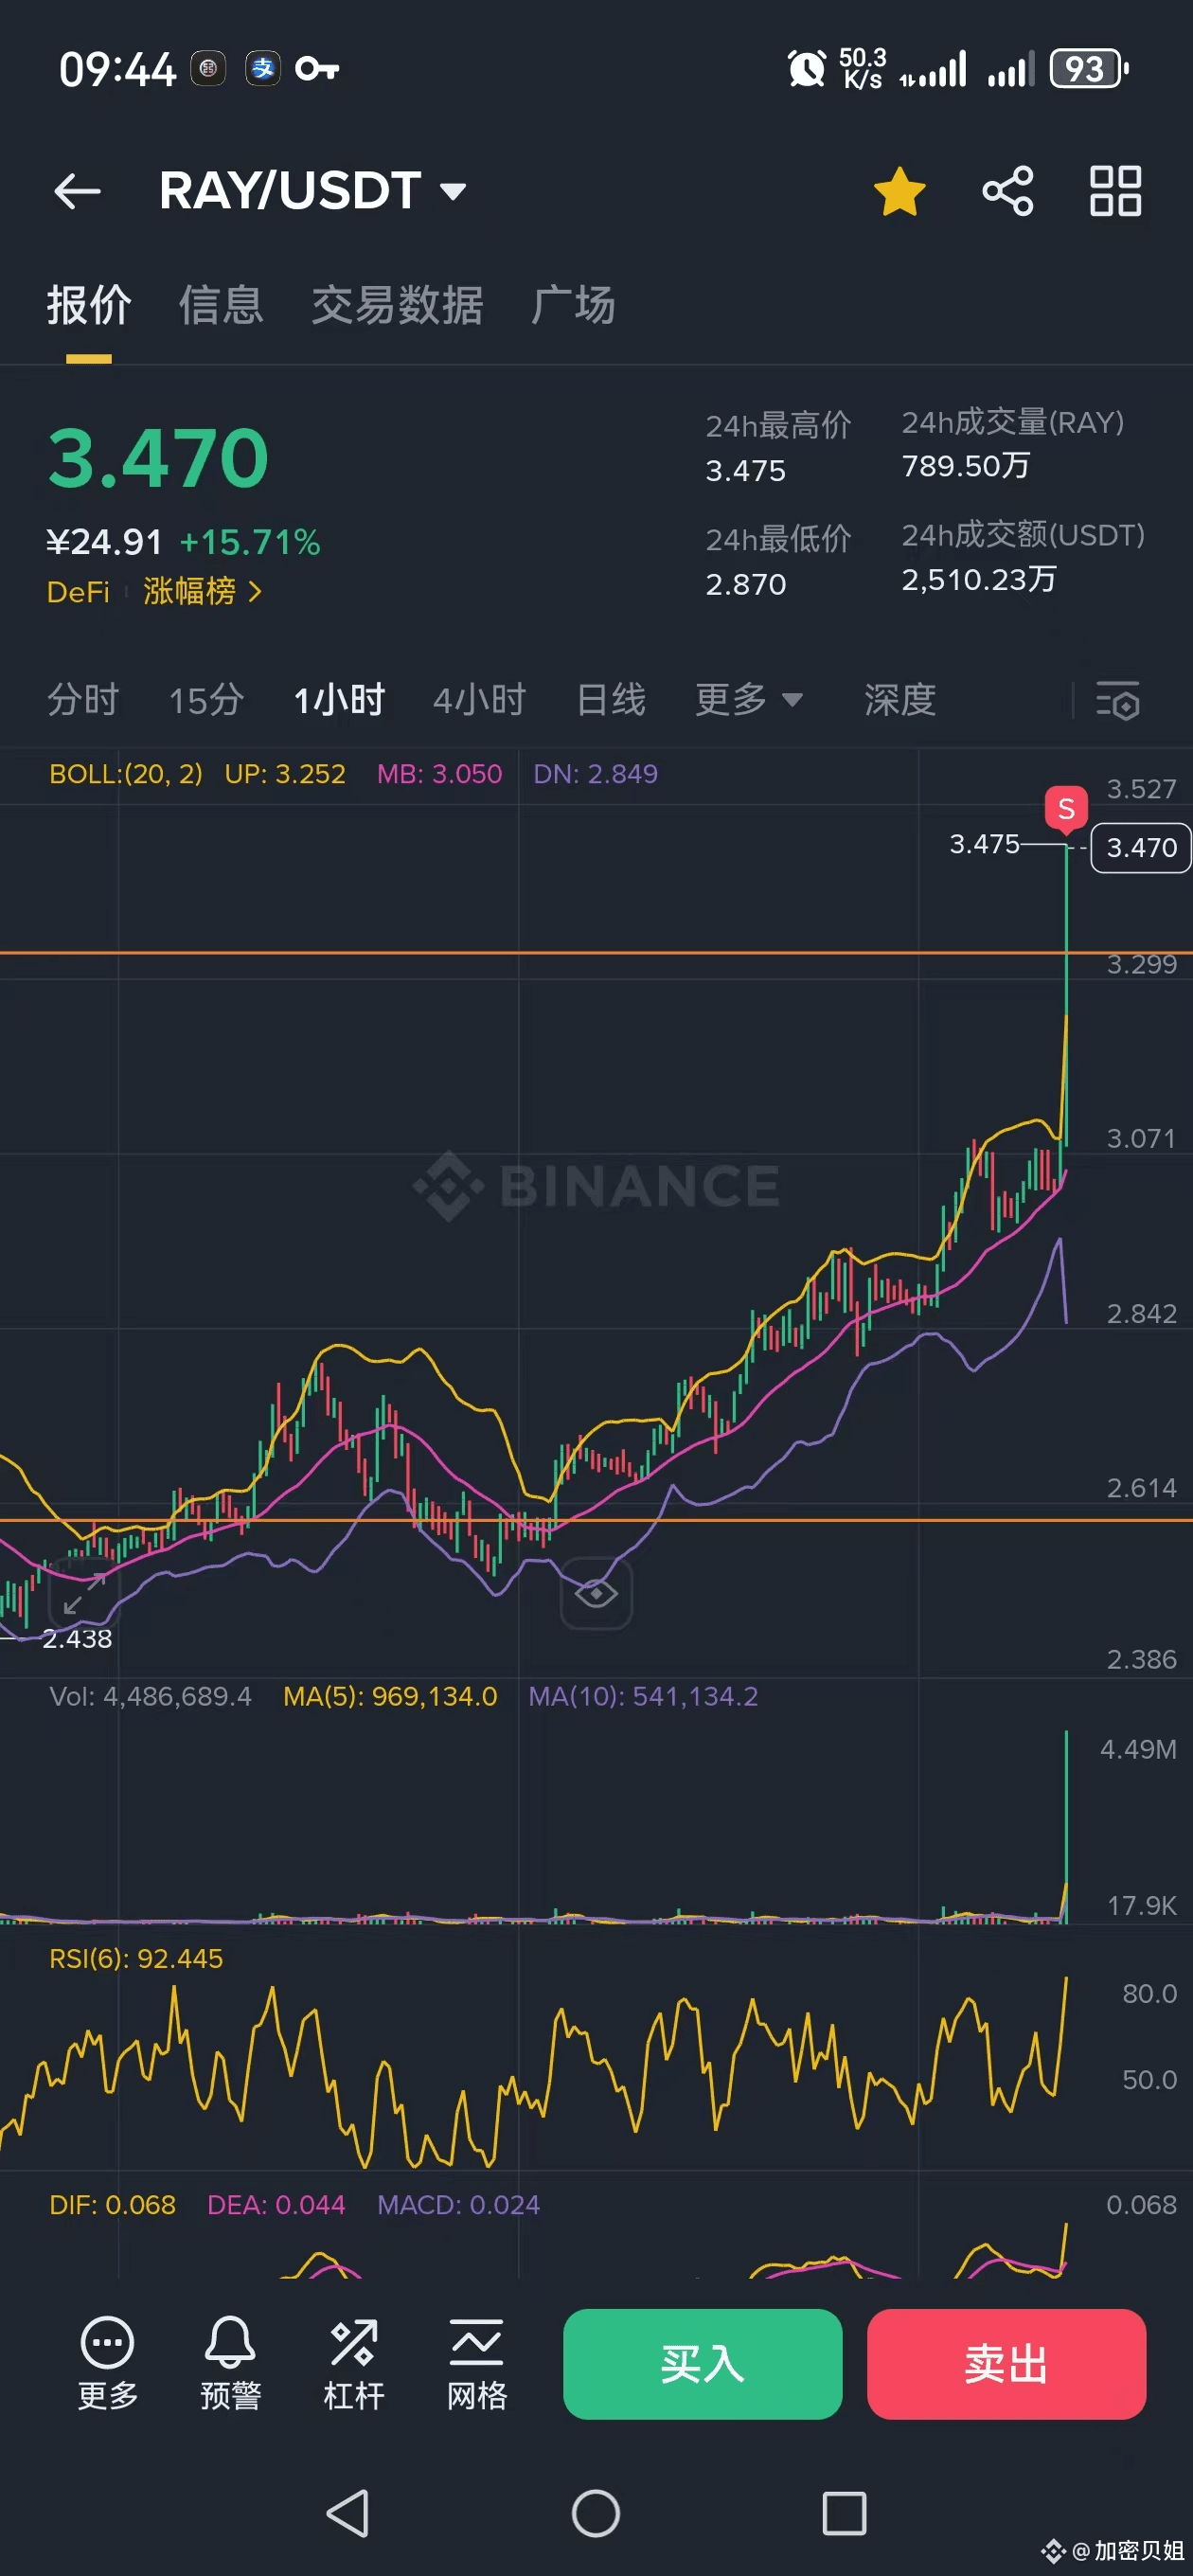Expand chart to fullscreen with diagonal arrows icon
Viewport: 1193px width, 2576px height.
(84, 1594)
